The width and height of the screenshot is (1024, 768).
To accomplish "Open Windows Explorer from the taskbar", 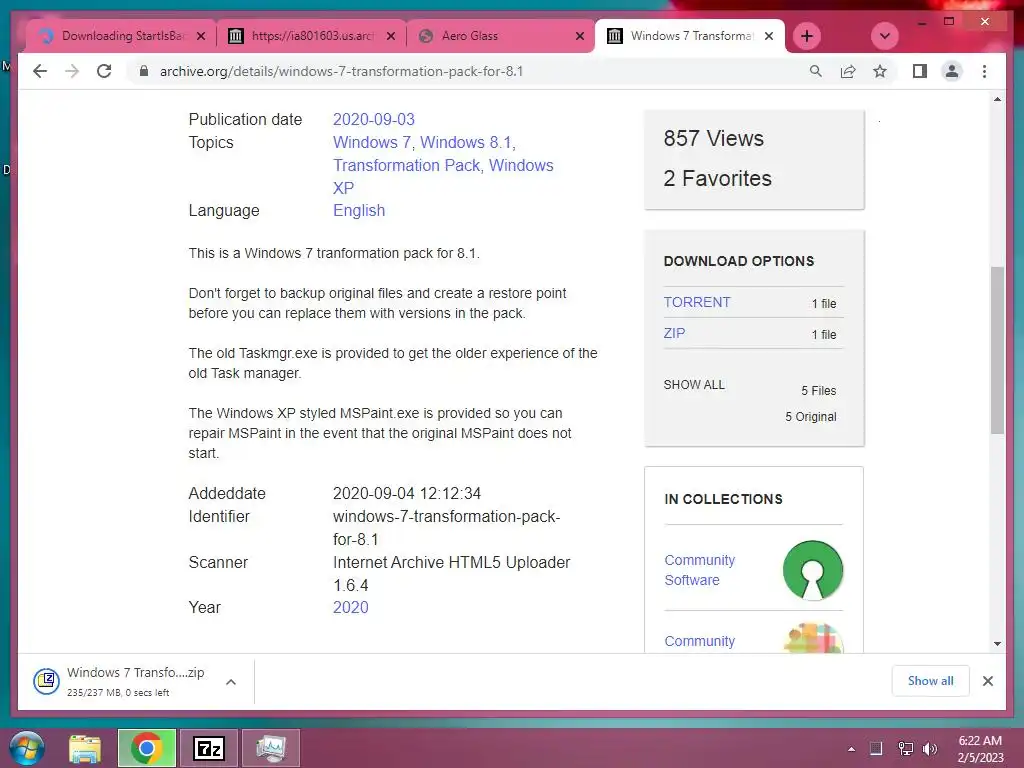I will [x=85, y=748].
